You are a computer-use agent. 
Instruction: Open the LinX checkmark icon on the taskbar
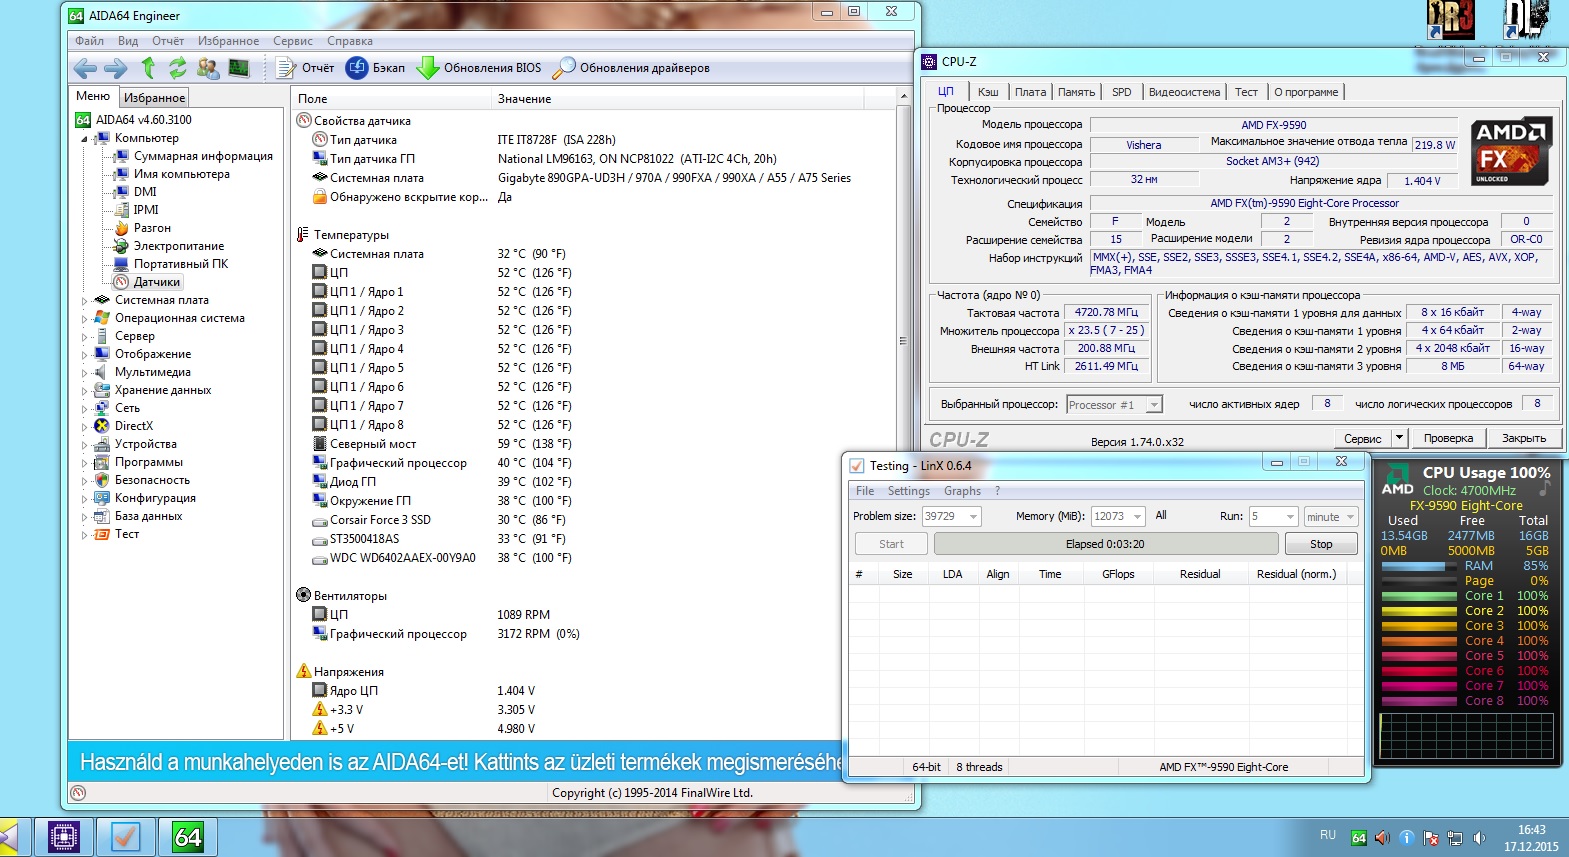[x=125, y=837]
